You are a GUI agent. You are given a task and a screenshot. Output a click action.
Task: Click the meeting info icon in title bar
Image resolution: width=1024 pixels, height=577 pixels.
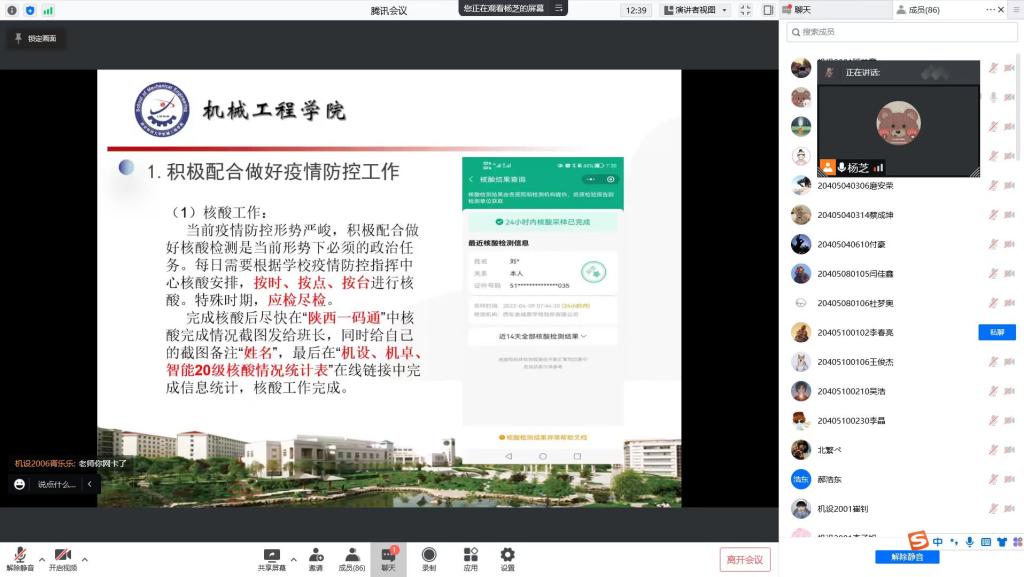click(11, 10)
